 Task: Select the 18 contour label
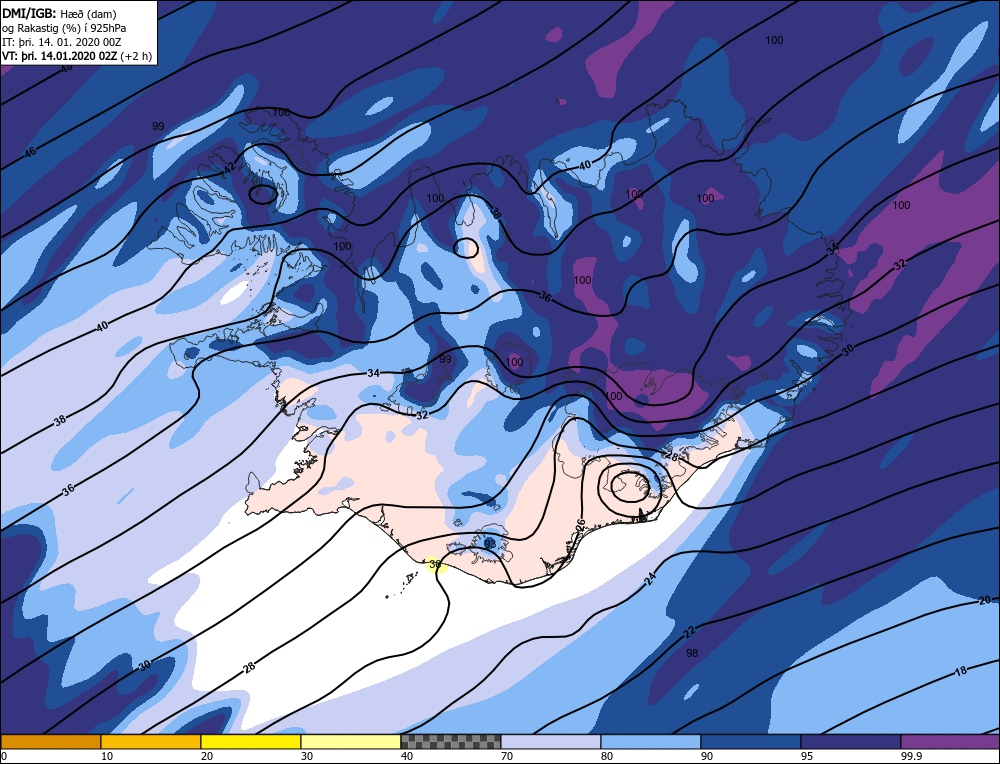(961, 670)
